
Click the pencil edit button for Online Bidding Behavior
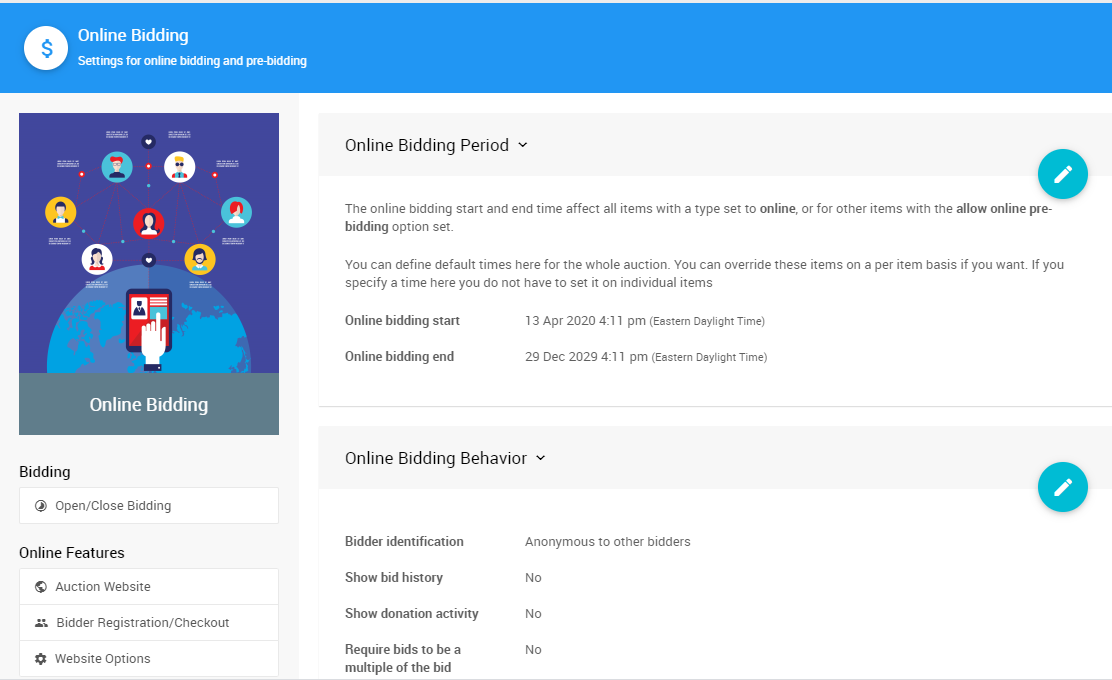click(1062, 487)
